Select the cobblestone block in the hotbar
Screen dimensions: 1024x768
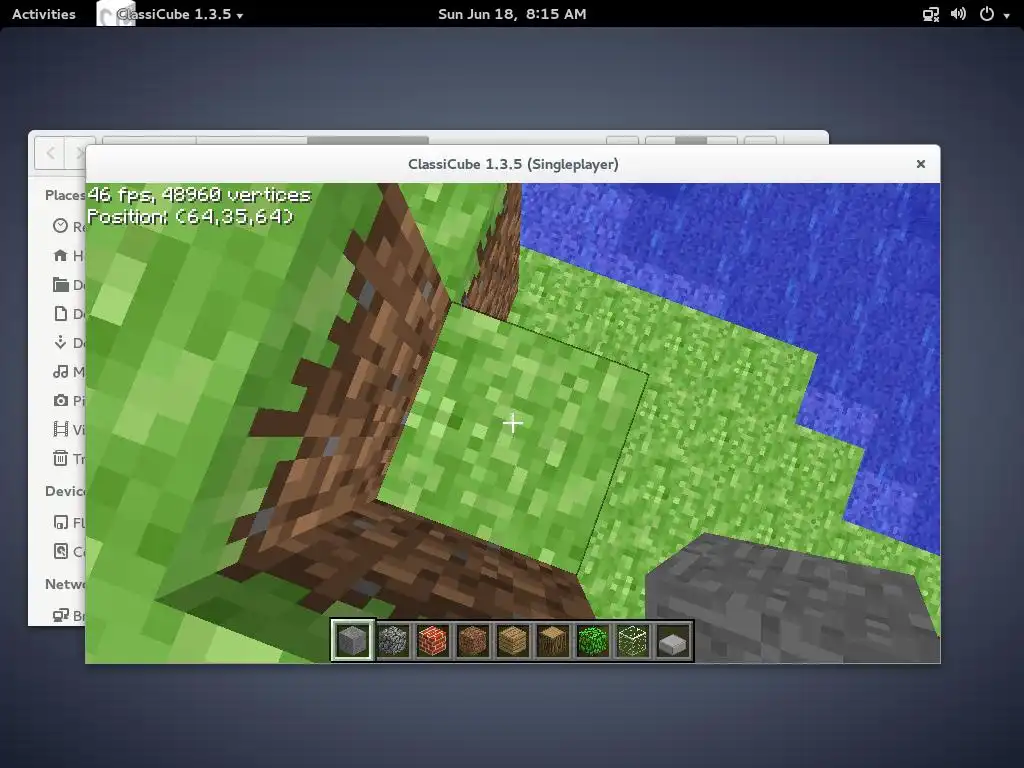(393, 641)
